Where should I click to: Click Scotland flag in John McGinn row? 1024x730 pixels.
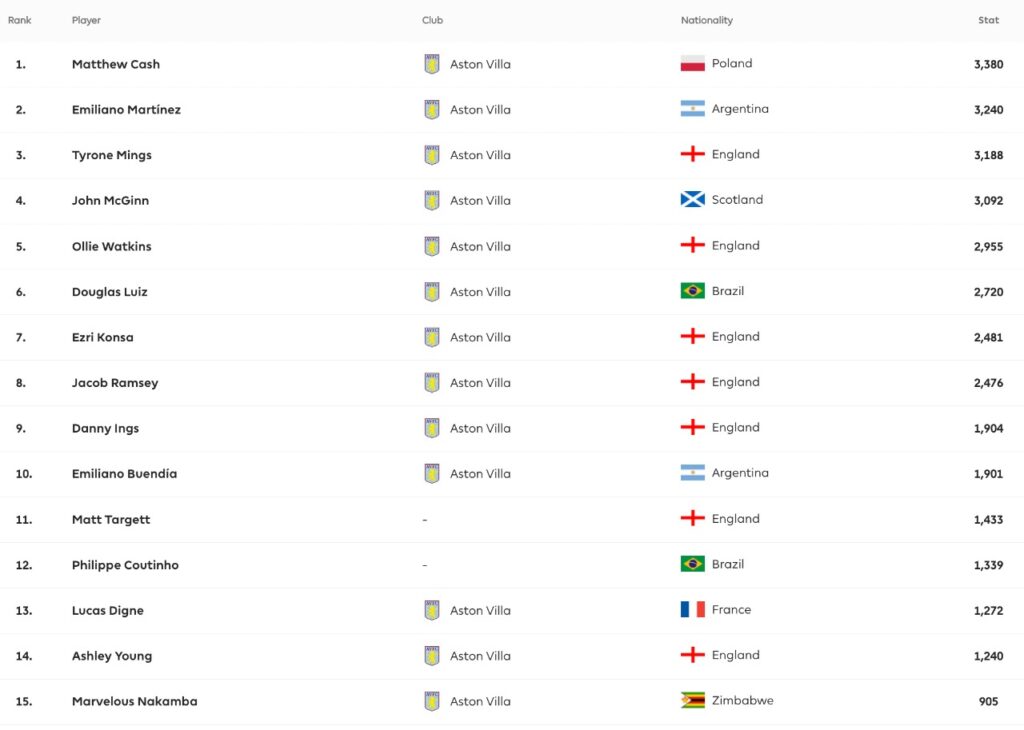pos(692,200)
